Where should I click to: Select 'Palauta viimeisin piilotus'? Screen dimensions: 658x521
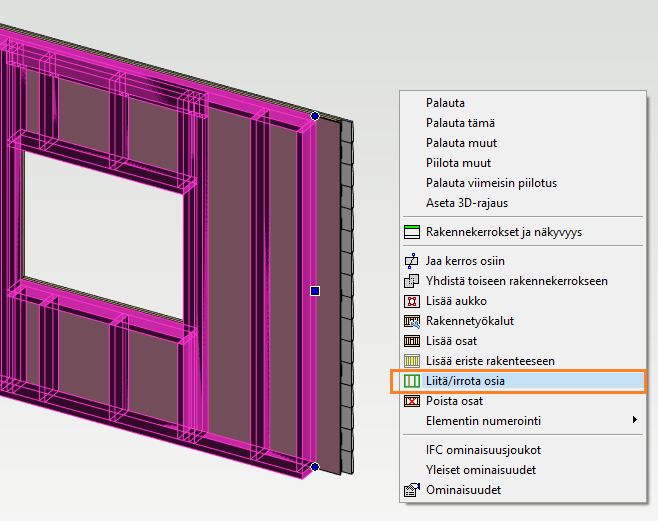click(x=491, y=183)
